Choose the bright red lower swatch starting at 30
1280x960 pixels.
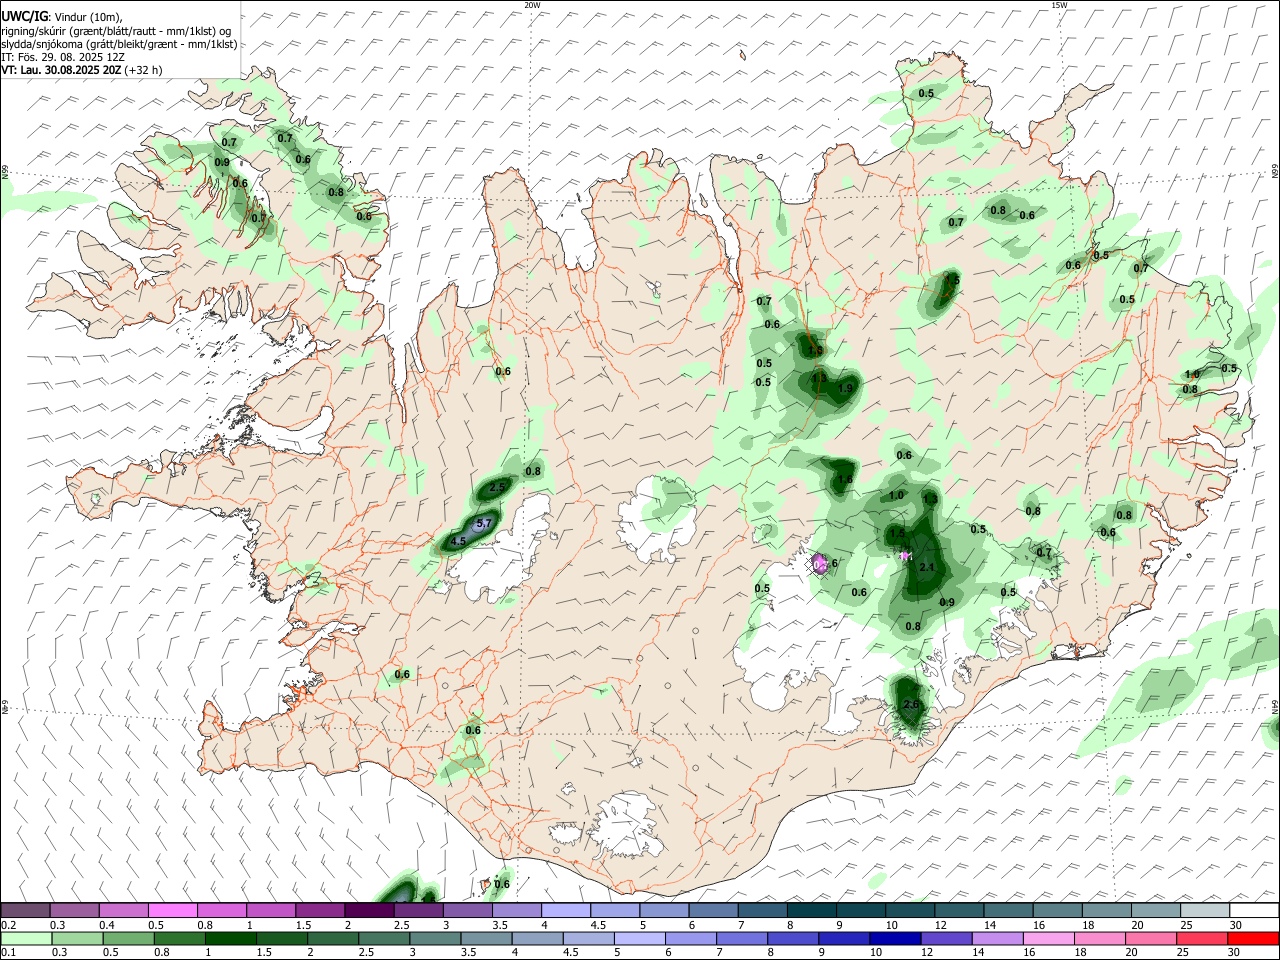[x=1254, y=938]
